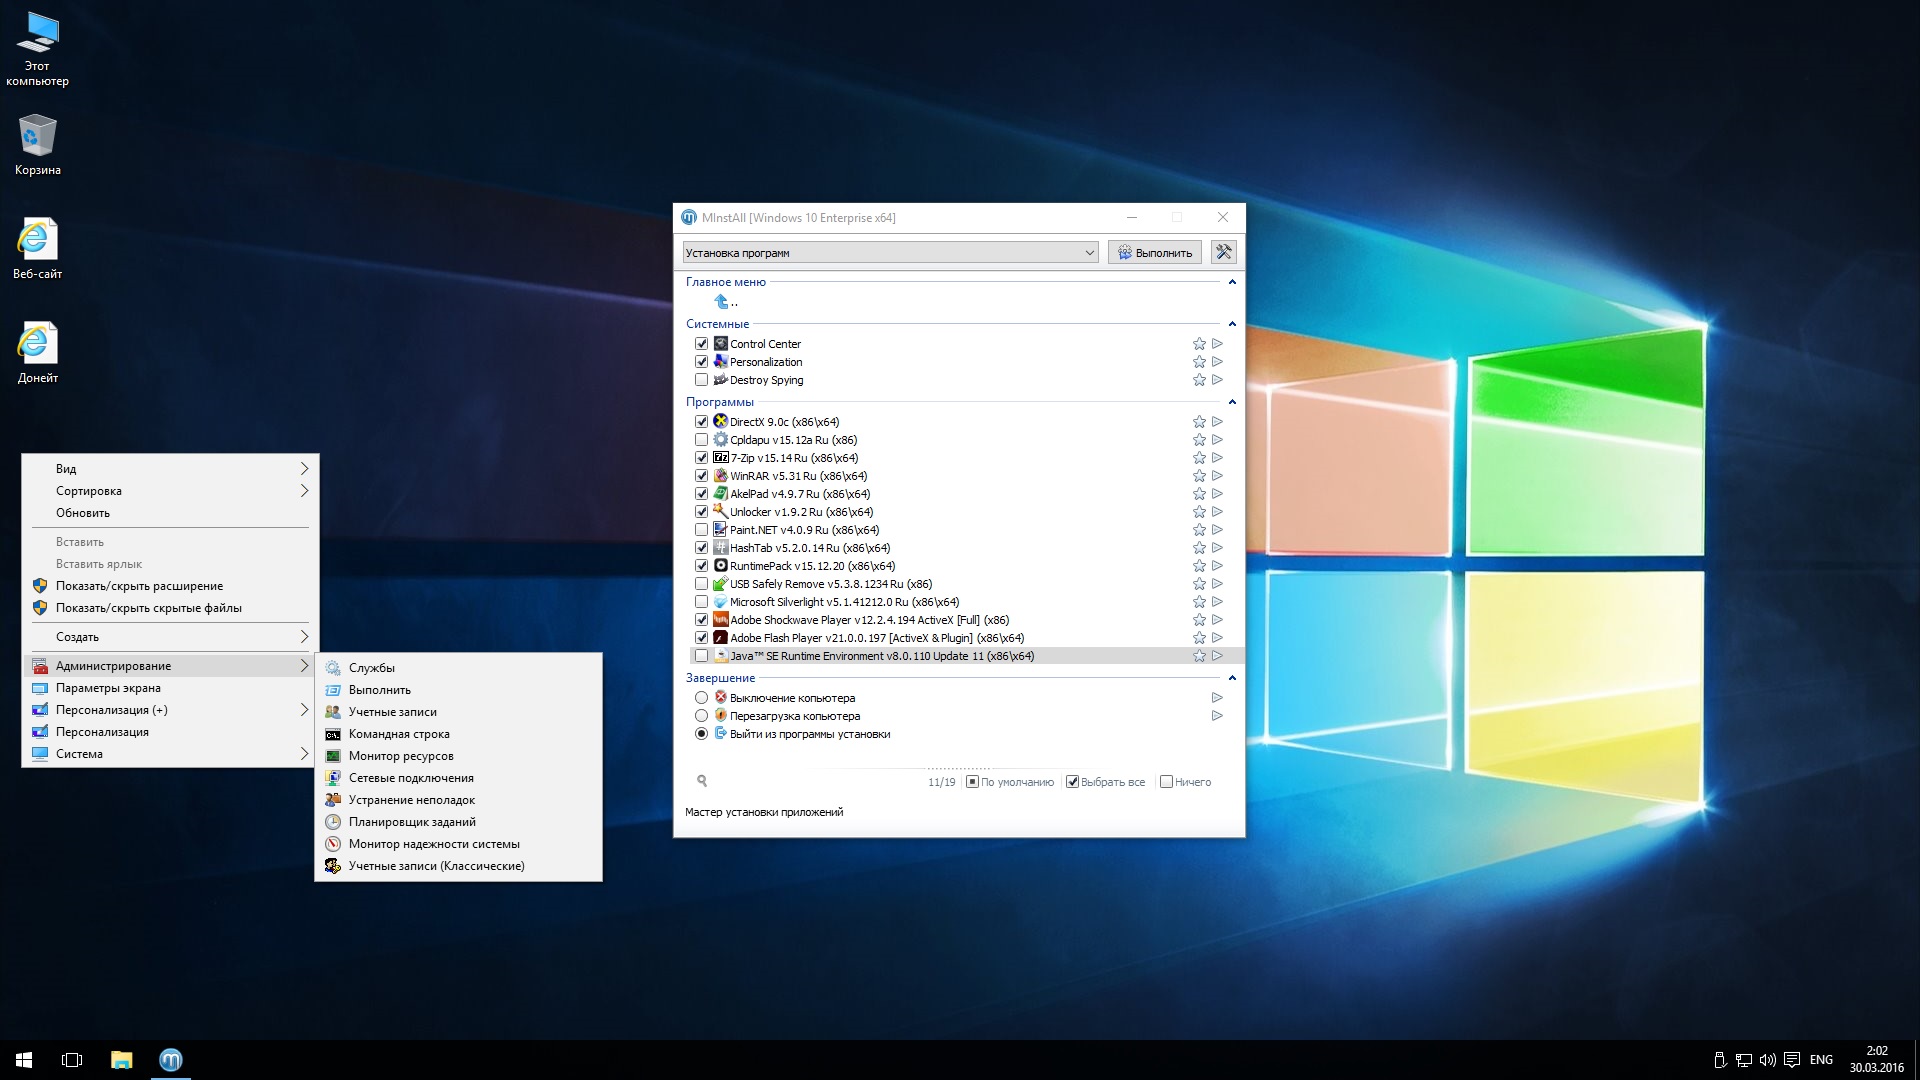Open Службы from Администрирование submenu
1920x1080 pixels.
tap(458, 668)
